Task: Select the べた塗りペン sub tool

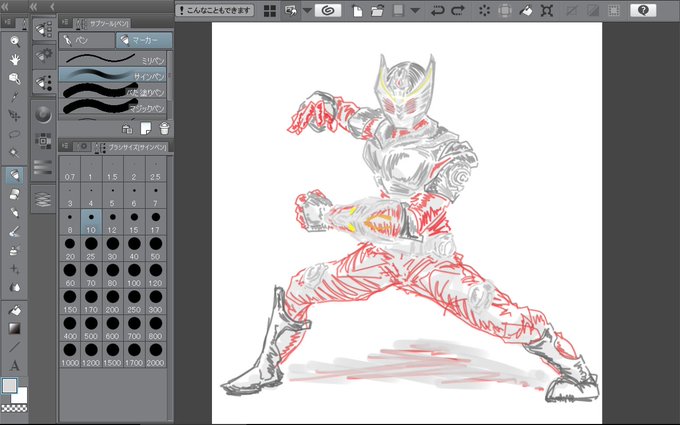Action: coord(112,91)
